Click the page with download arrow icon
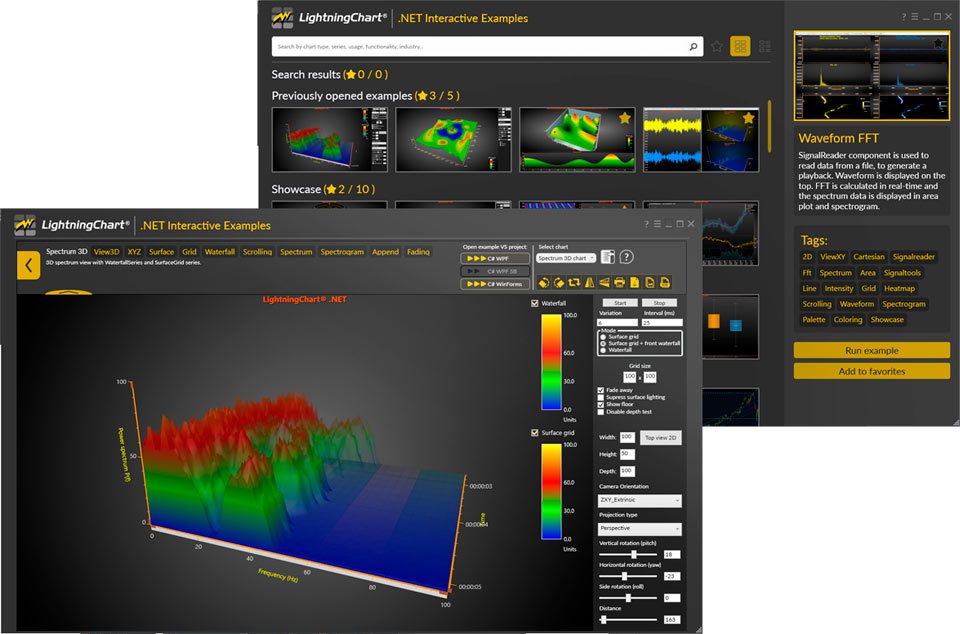Screen dimensions: 960x634 coord(634,282)
